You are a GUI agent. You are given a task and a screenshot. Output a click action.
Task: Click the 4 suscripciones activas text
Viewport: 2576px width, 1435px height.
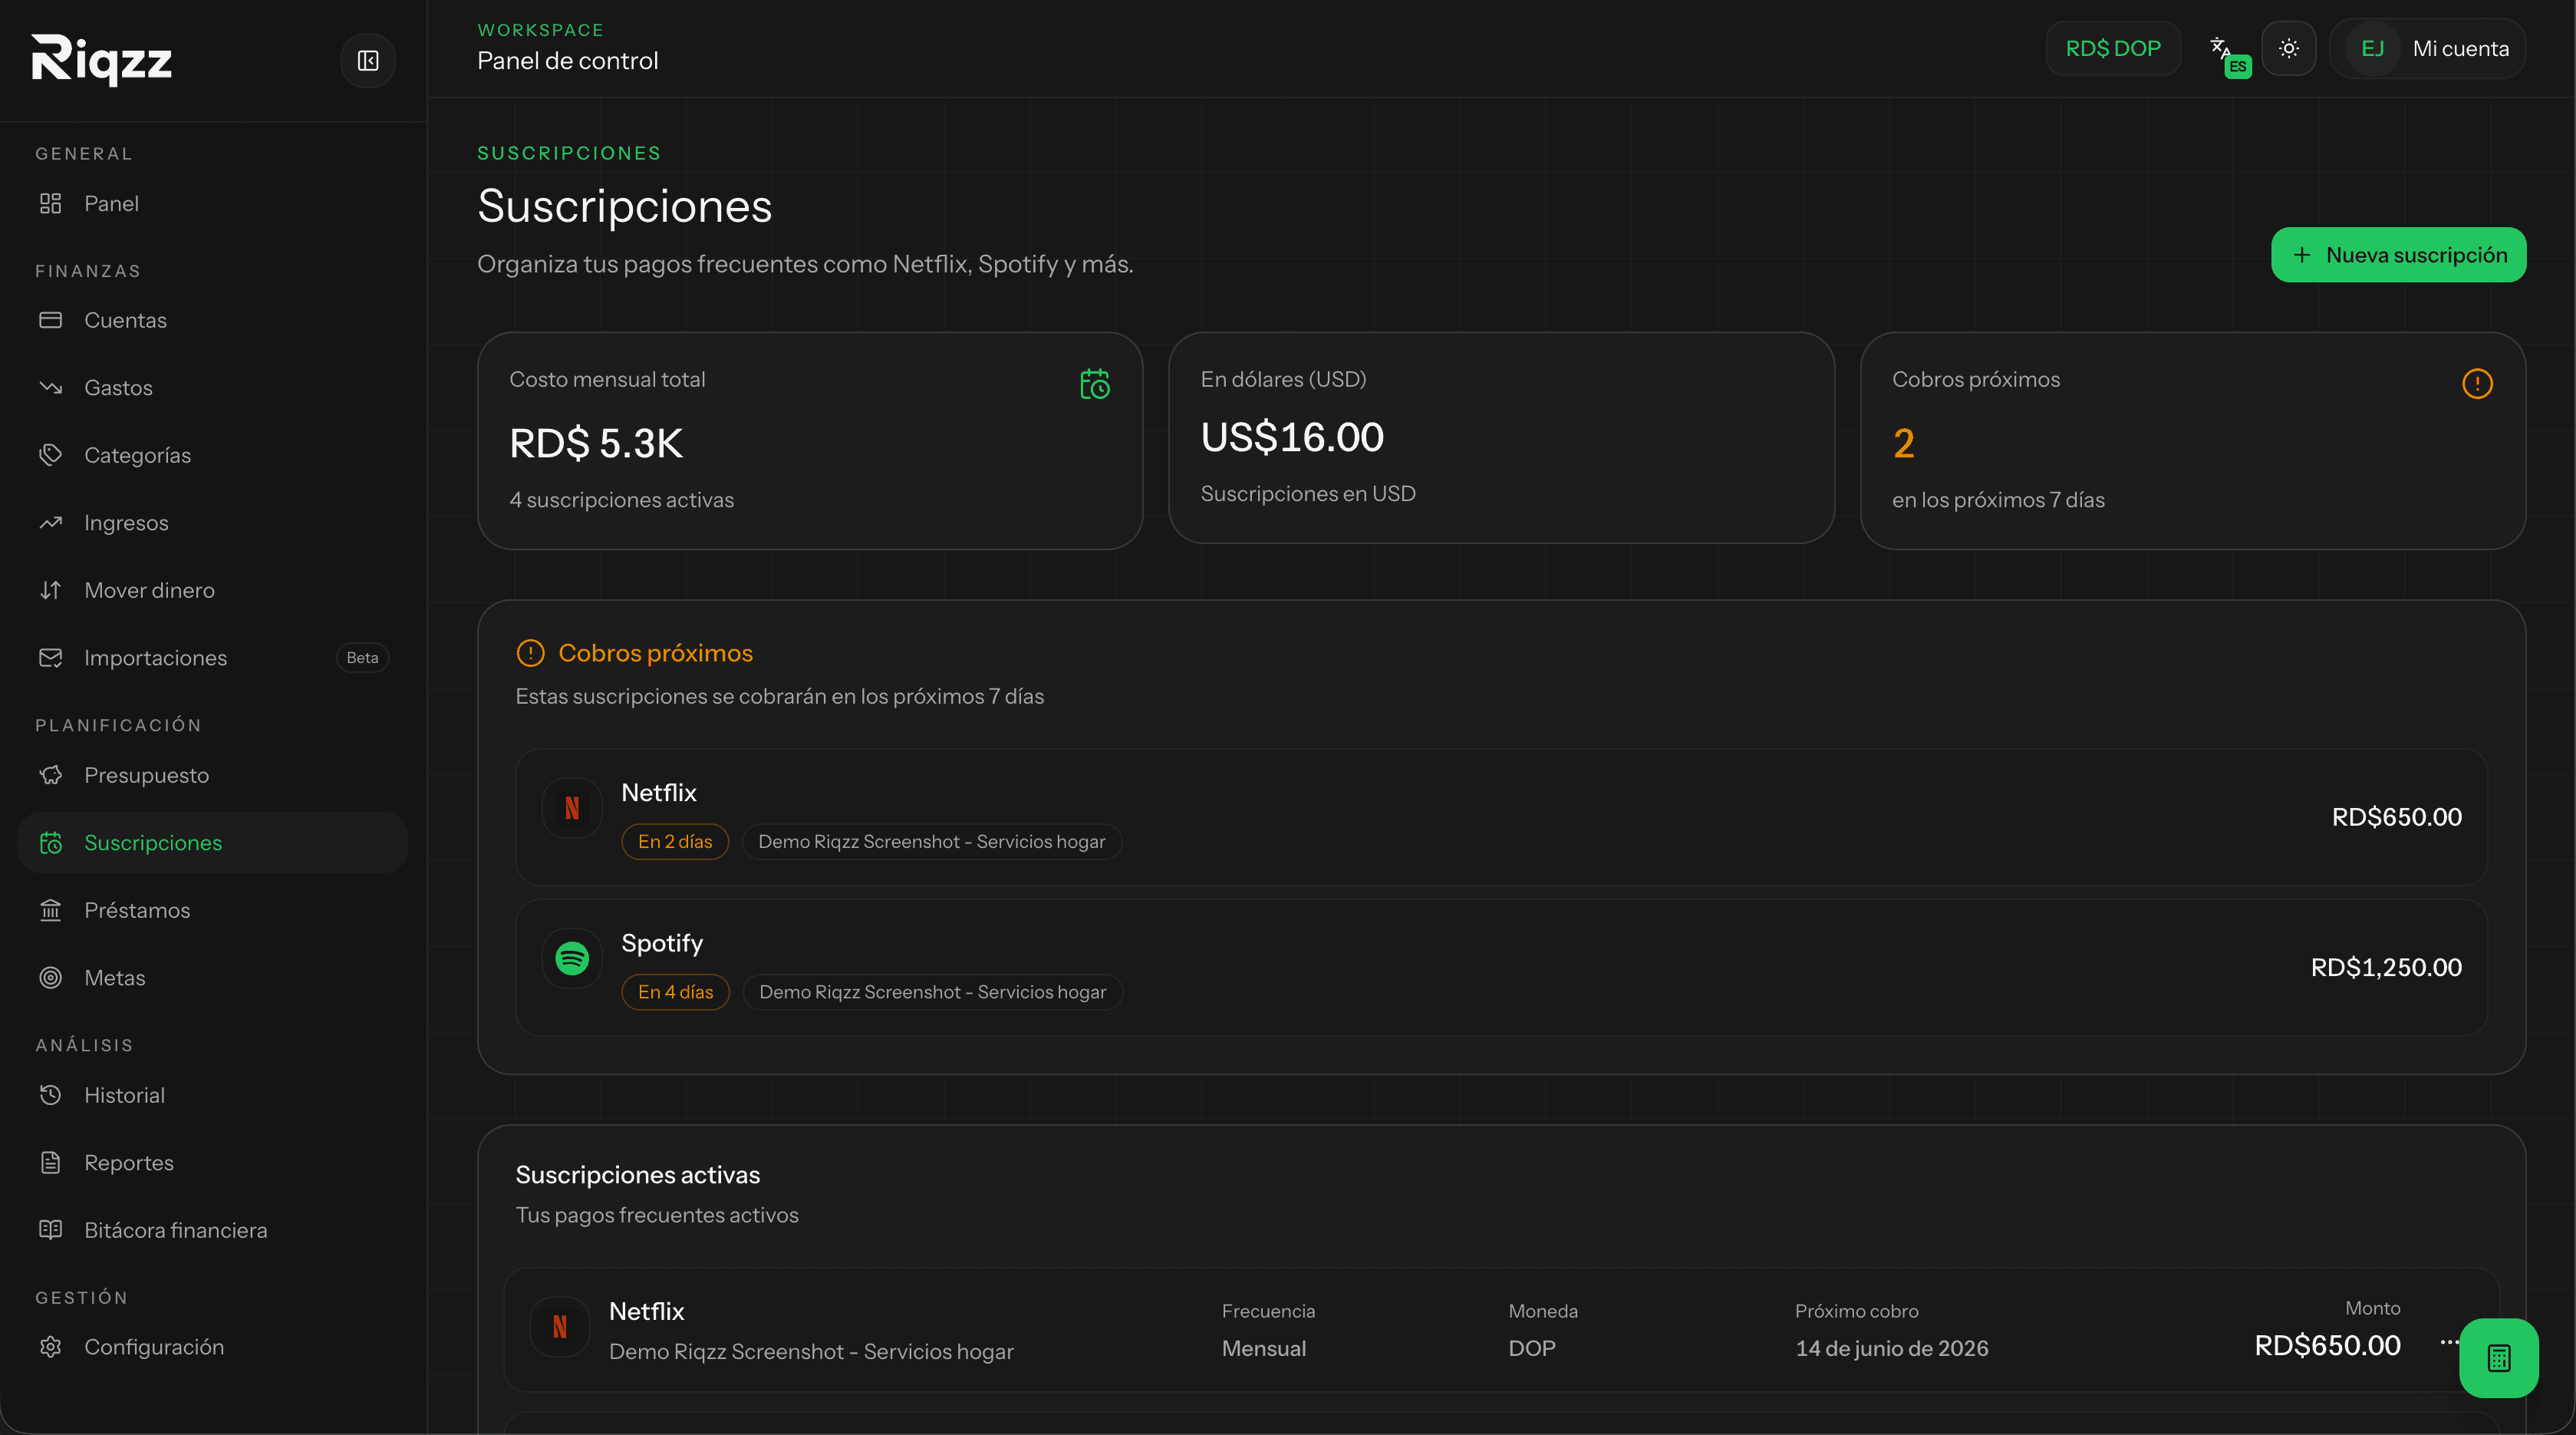(621, 500)
